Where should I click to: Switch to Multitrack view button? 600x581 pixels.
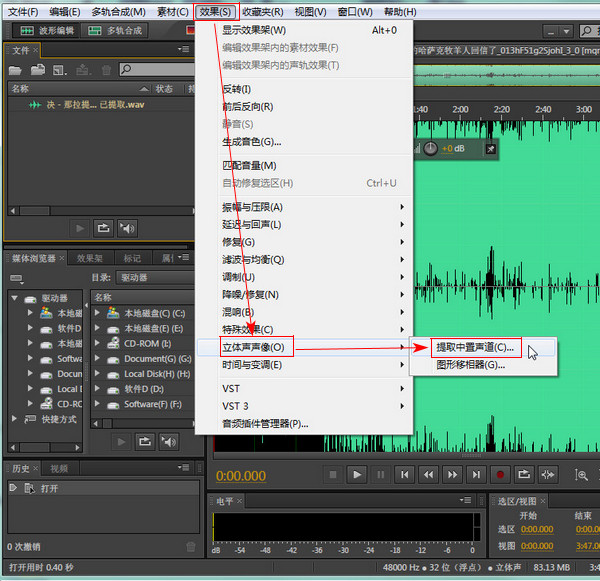[x=114, y=31]
